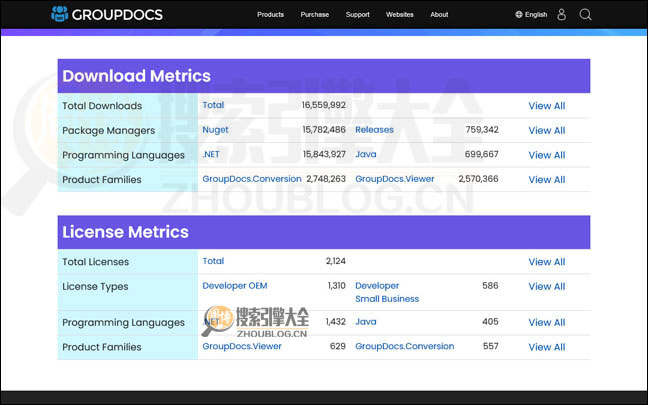Open the Purchase menu
Viewport: 648px width, 405px height.
314,14
